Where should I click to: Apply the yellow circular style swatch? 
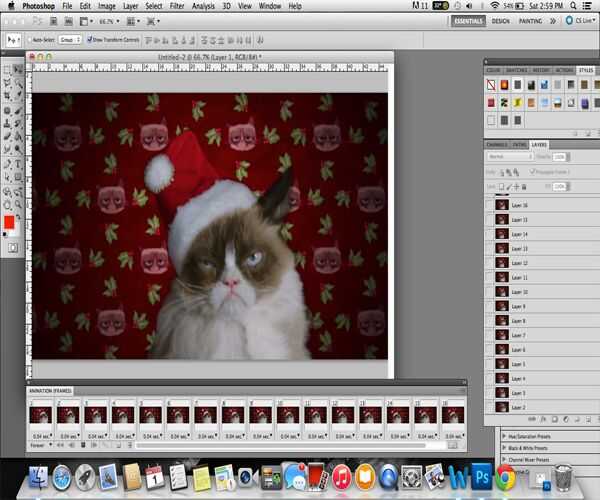[x=517, y=103]
